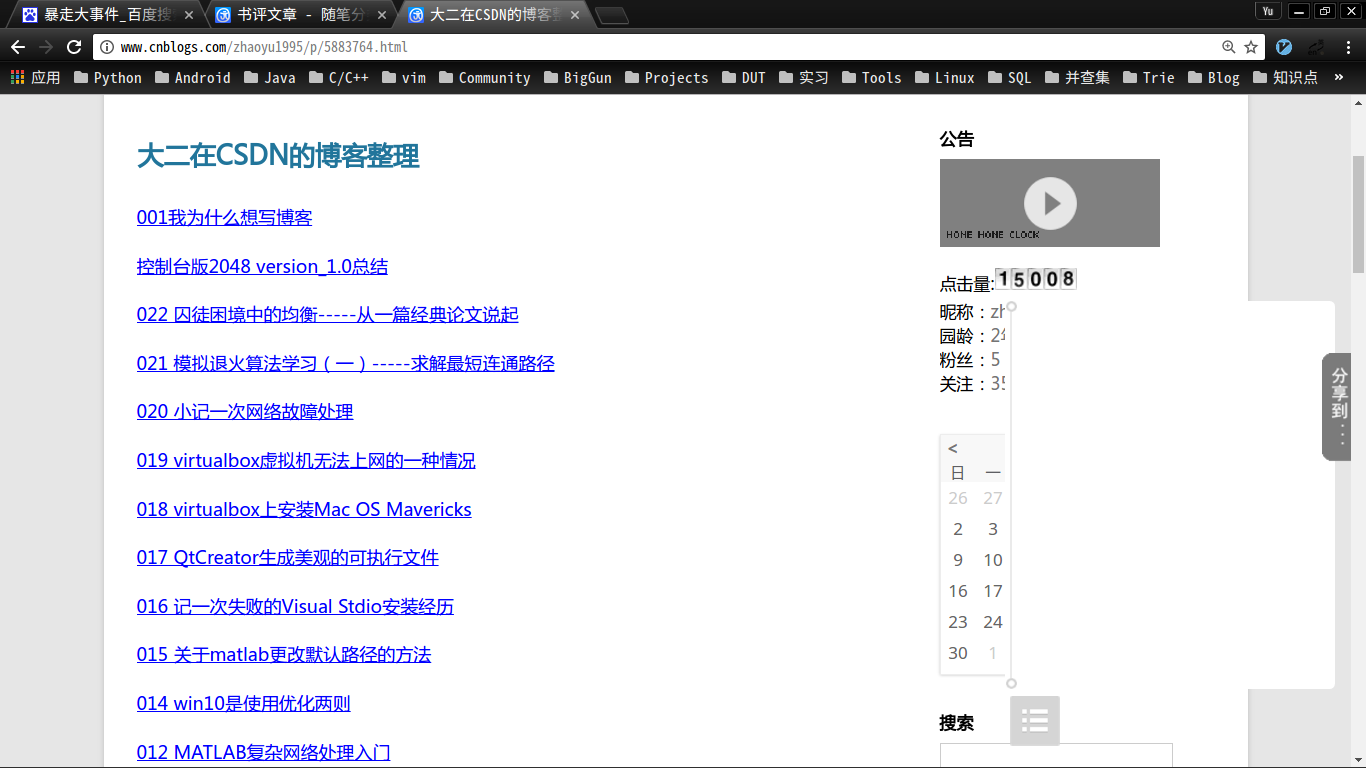Viewport: 1366px width, 768px height.
Task: Click the browser back arrow
Action: pyautogui.click(x=18, y=47)
